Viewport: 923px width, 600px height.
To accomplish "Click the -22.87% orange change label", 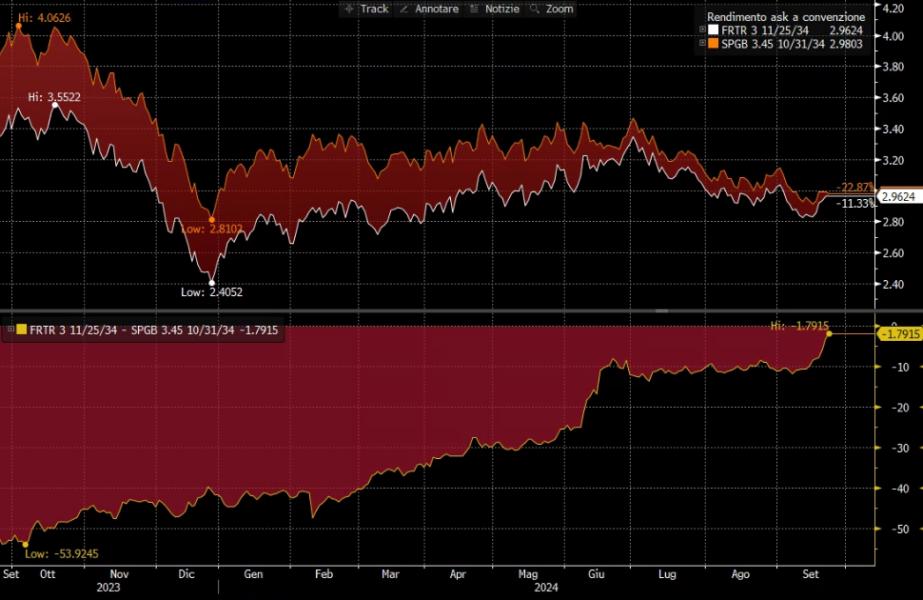I will 855,187.
